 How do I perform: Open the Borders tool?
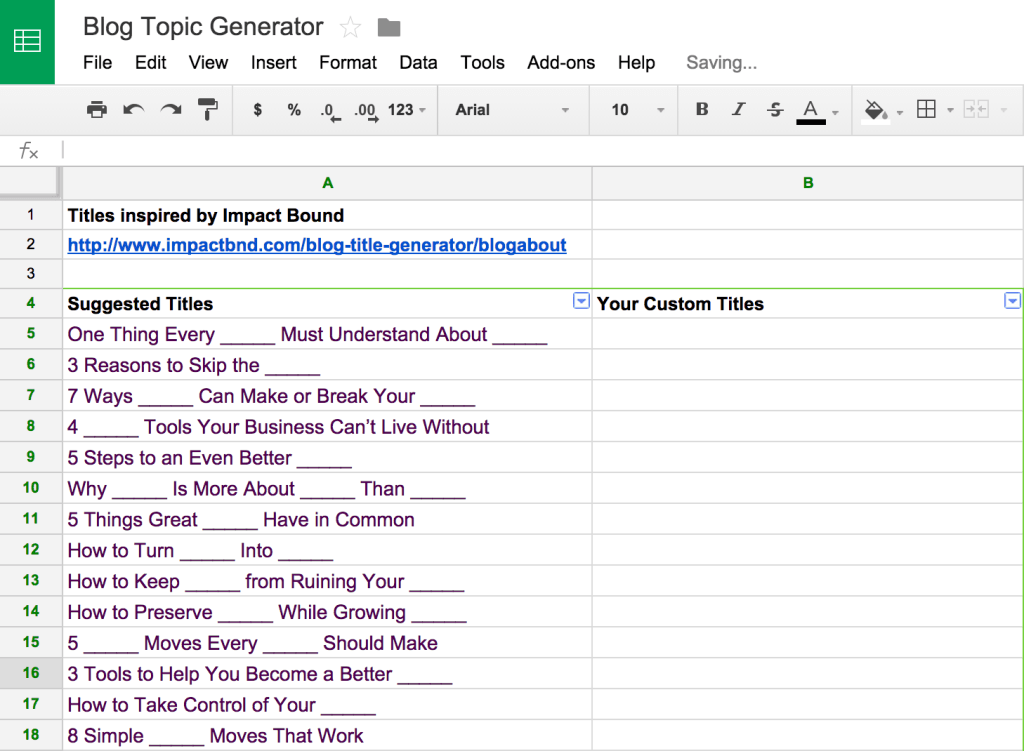(926, 109)
